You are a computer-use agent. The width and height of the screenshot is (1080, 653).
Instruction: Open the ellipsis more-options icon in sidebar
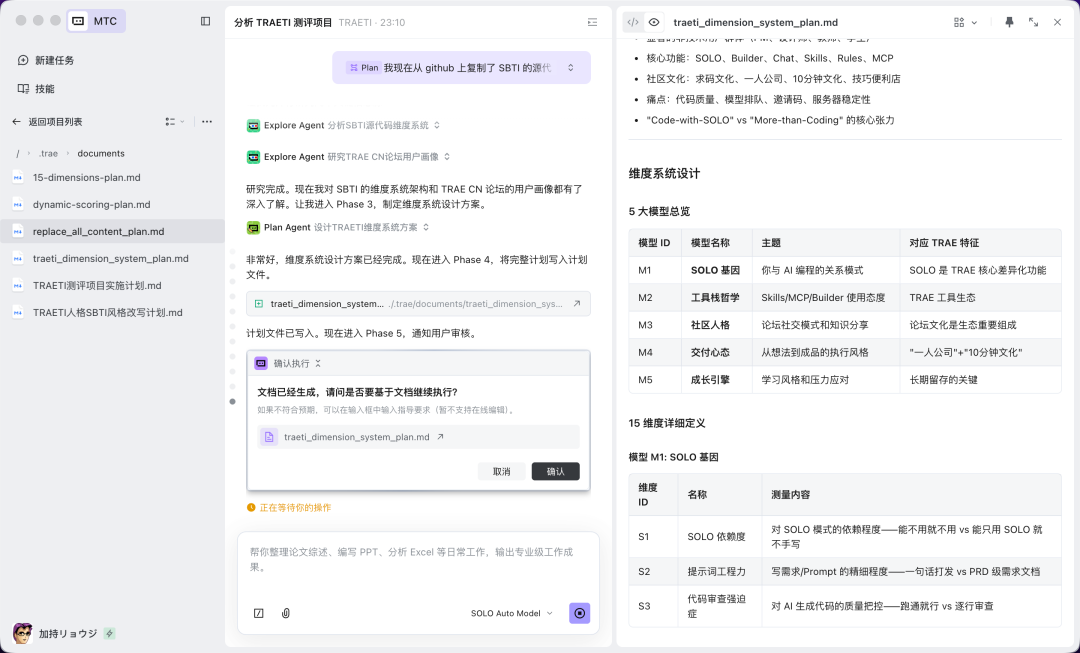pos(208,121)
